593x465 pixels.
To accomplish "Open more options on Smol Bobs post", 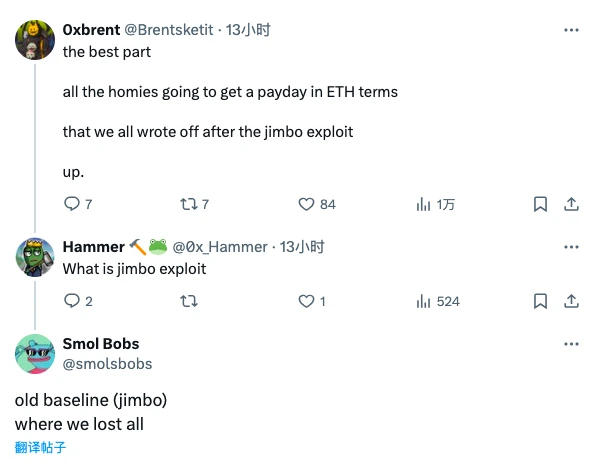I will (x=571, y=344).
